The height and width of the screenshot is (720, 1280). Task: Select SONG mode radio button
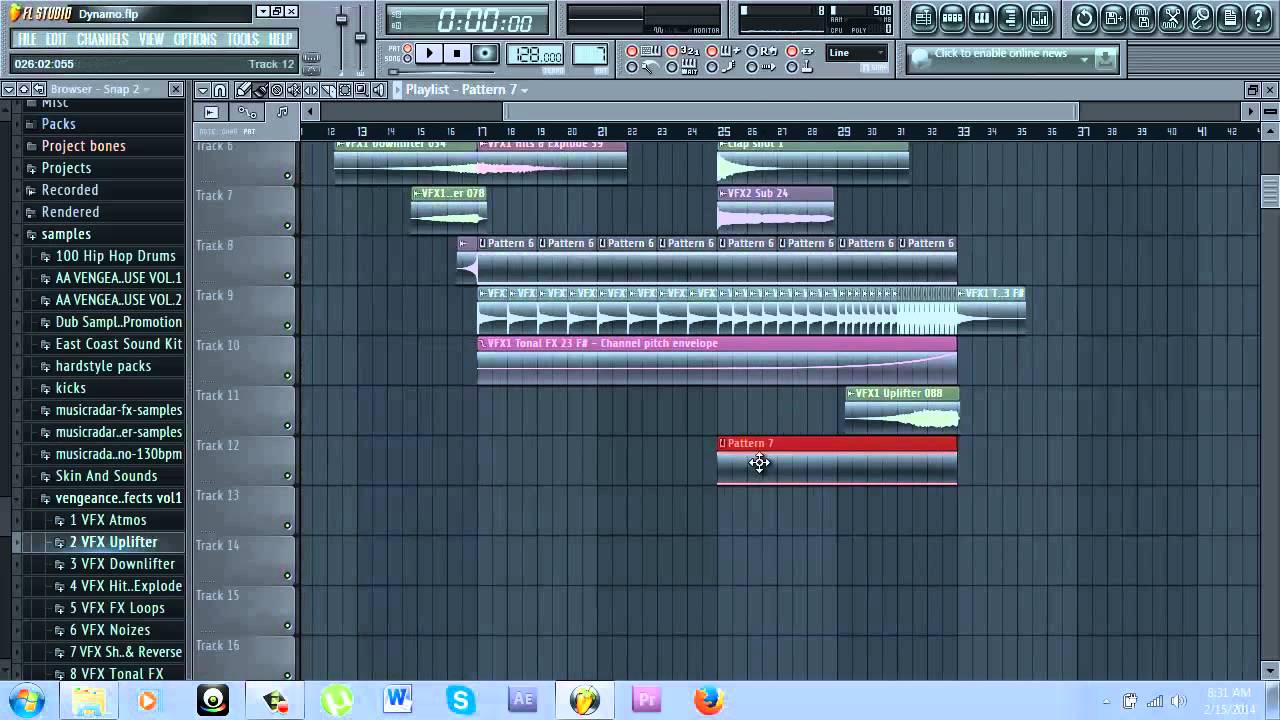(x=408, y=59)
